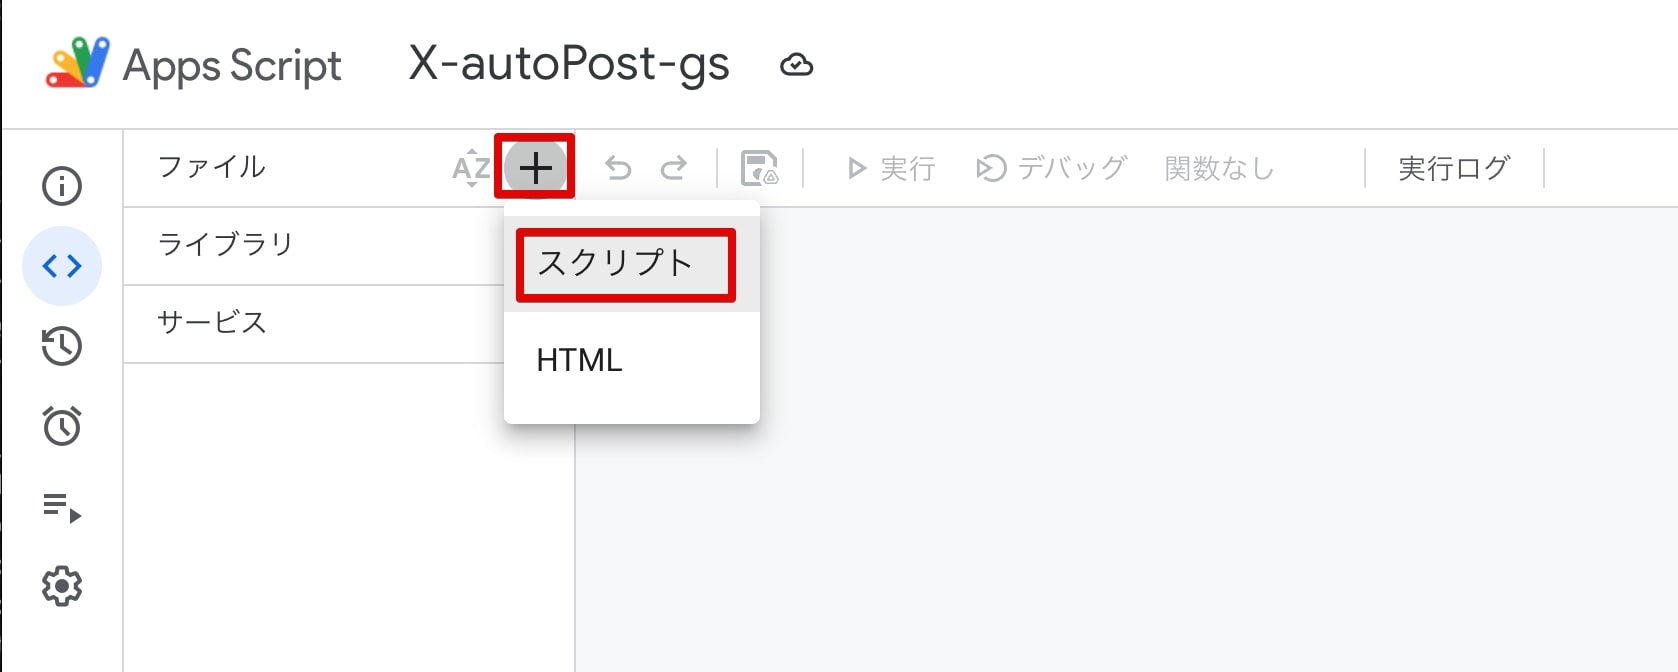This screenshot has width=1678, height=672.
Task: Open project history clock icon in sidebar
Action: point(62,346)
